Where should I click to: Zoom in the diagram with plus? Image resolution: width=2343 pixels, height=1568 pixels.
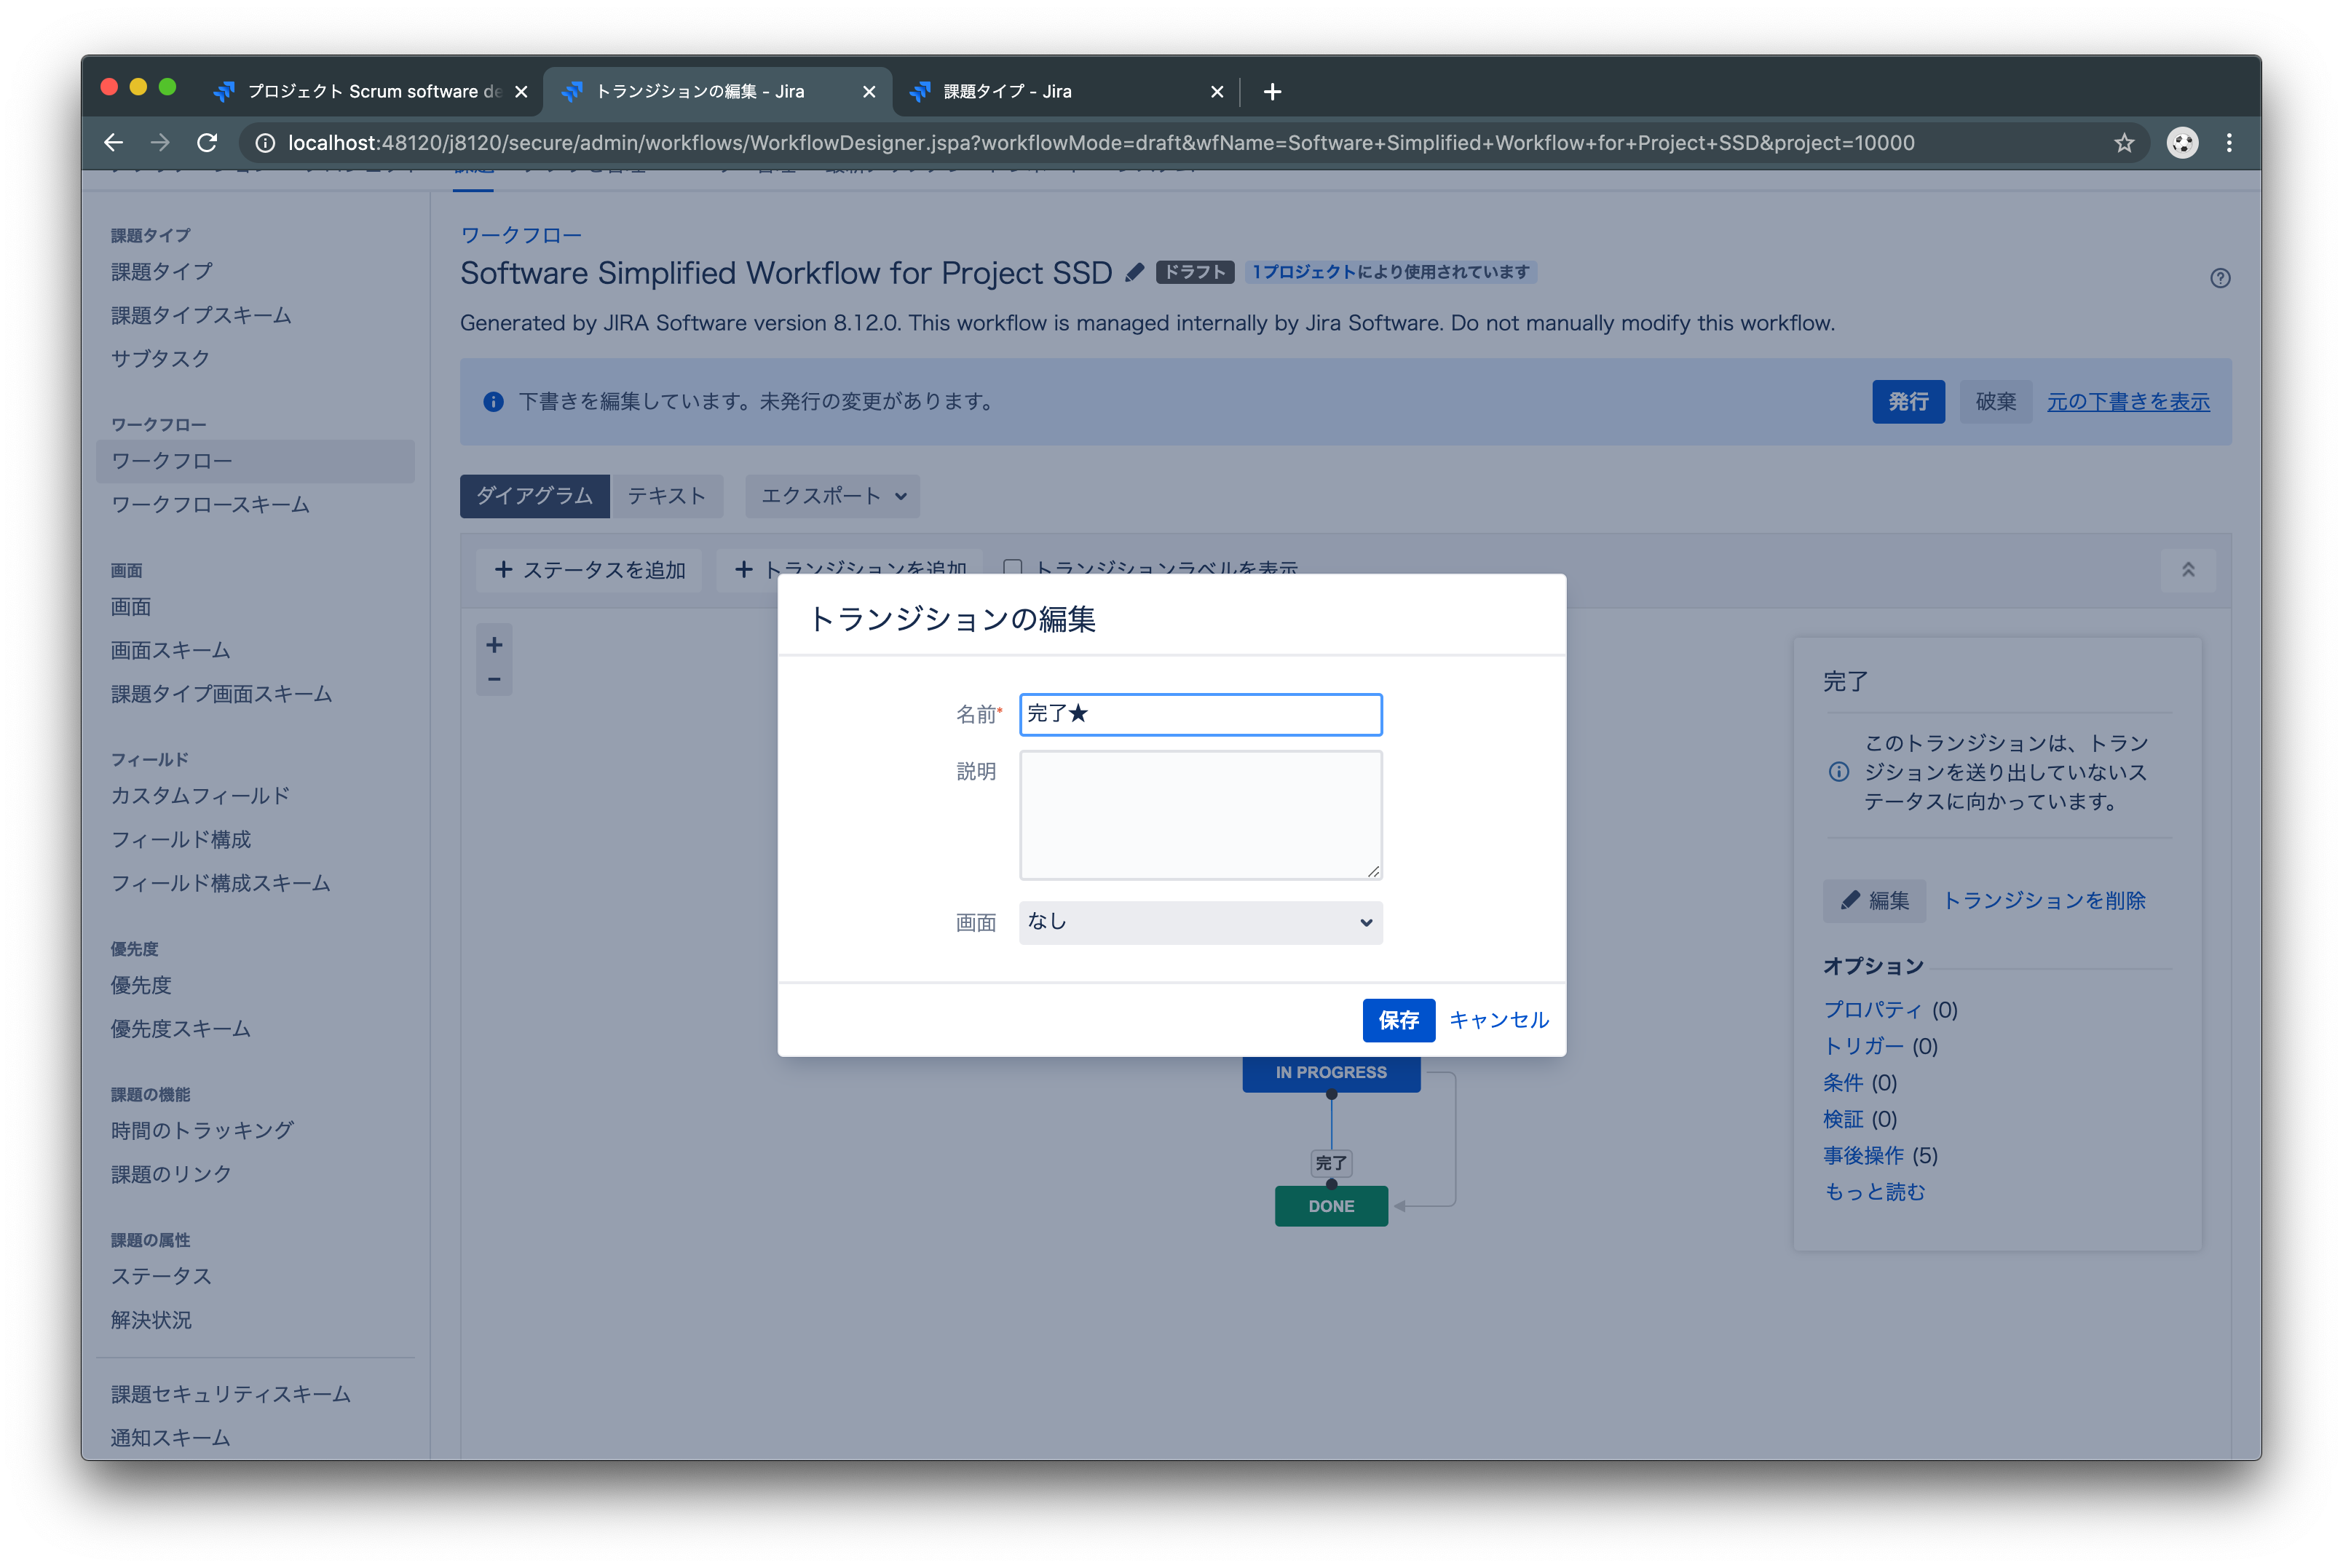click(494, 645)
